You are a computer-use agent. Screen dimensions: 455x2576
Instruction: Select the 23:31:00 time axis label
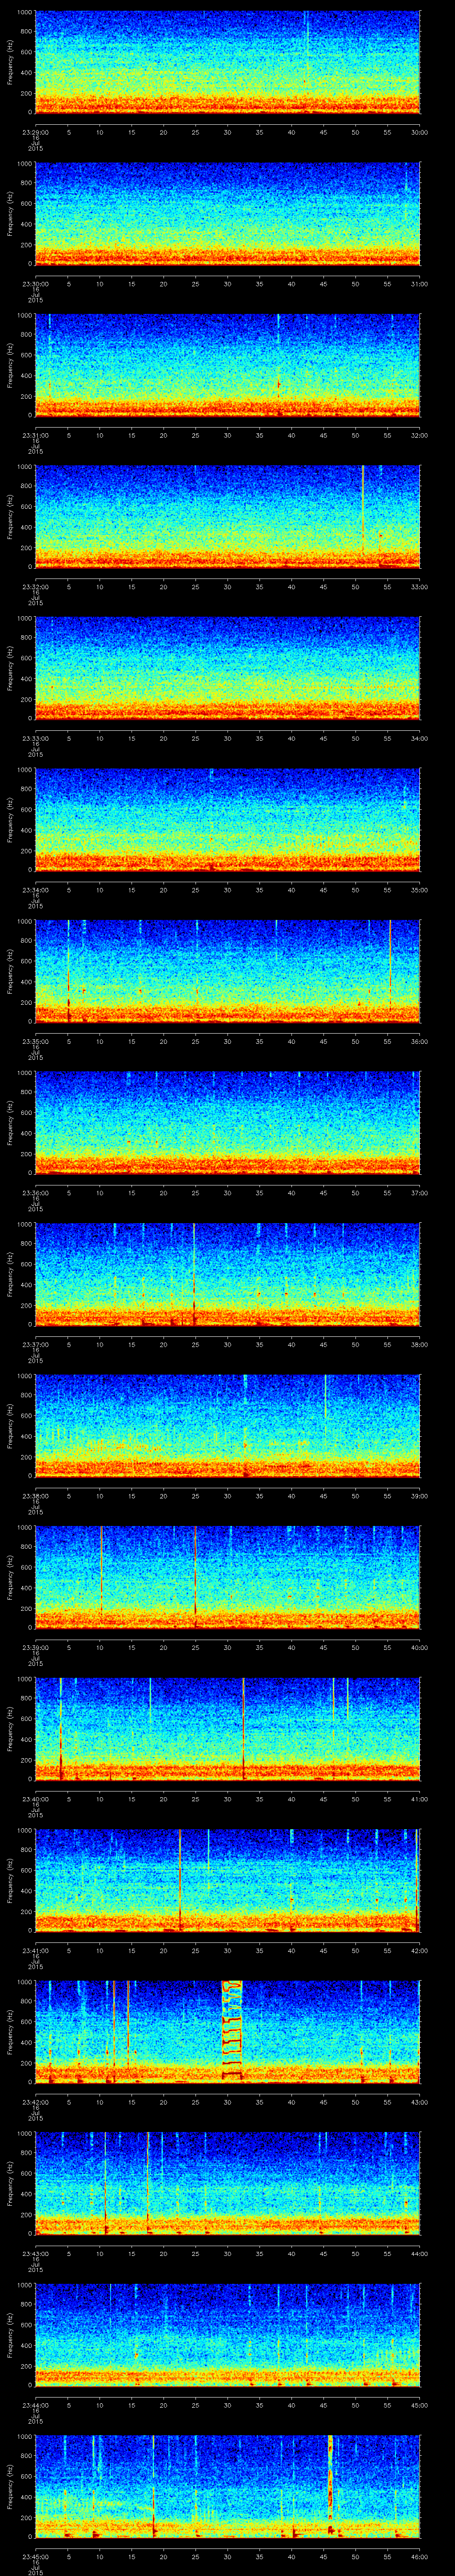point(35,434)
